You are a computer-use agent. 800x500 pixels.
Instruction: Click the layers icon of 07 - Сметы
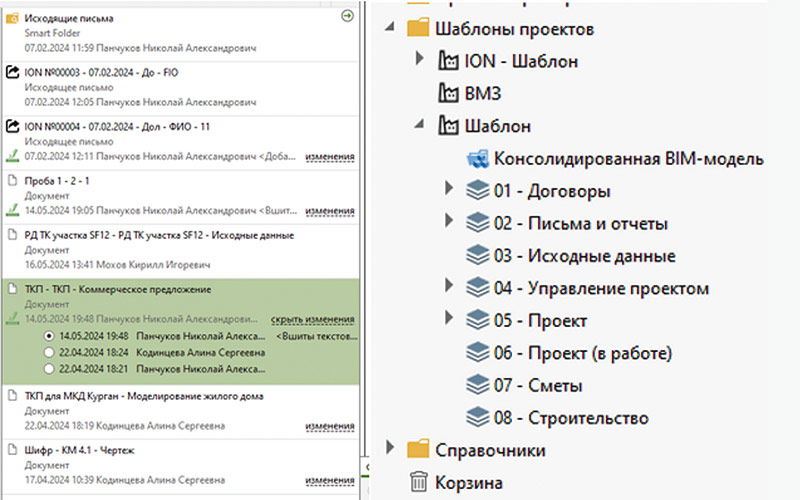tap(478, 385)
